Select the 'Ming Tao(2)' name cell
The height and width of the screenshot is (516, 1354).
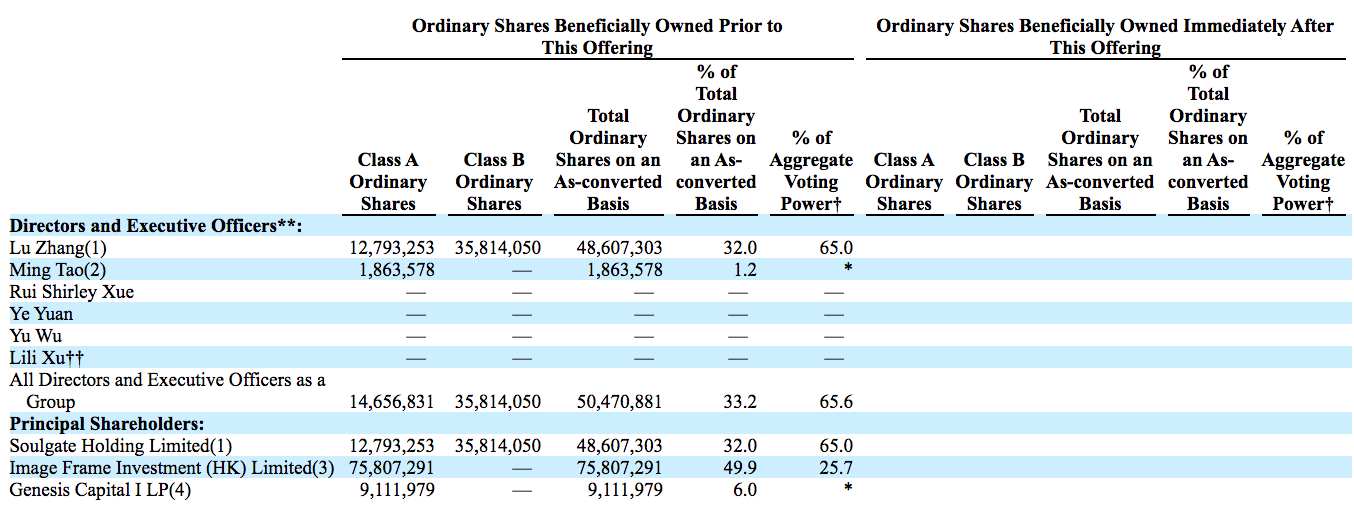tap(57, 270)
